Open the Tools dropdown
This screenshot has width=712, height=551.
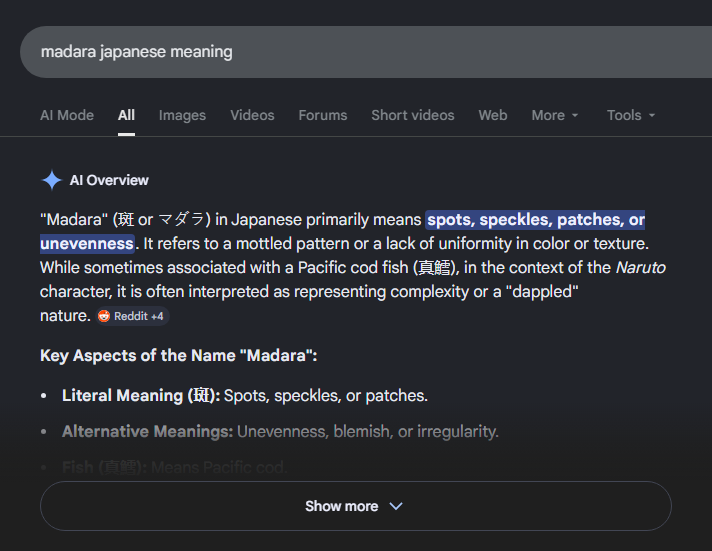tap(631, 115)
